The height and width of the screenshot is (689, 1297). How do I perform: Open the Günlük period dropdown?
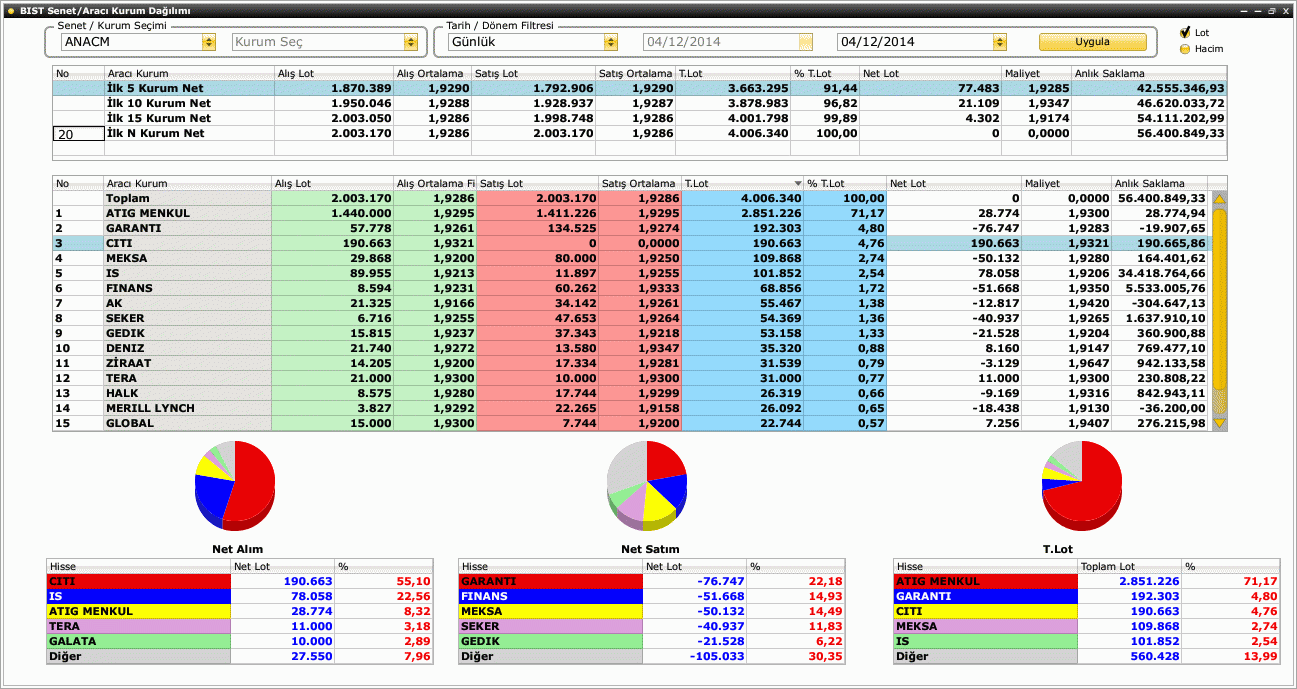point(610,42)
